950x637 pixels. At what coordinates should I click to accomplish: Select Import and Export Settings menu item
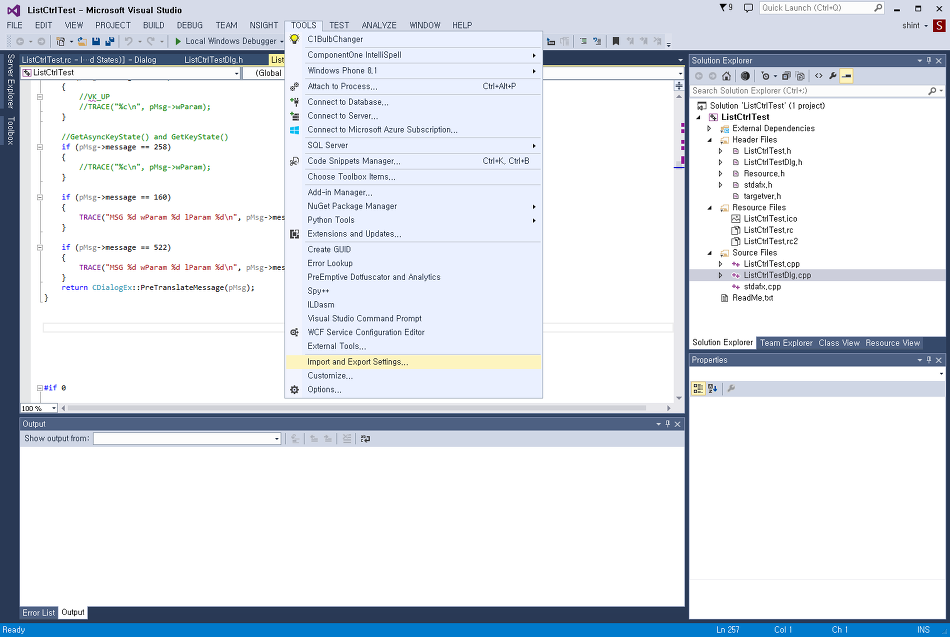pyautogui.click(x=357, y=362)
